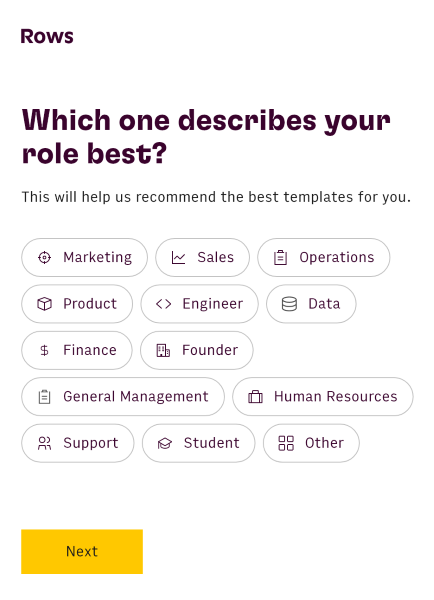Click the database icon beside Data
The image size is (434, 600).
point(289,304)
